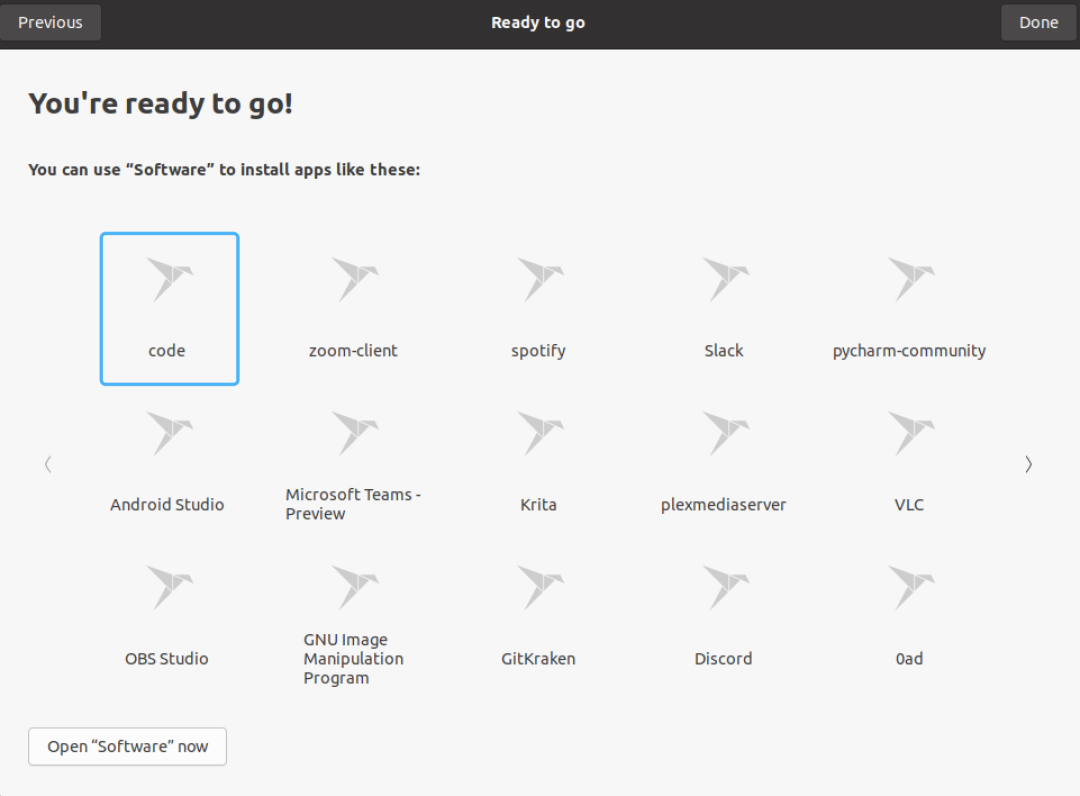Click the "spotify" label text

538,351
